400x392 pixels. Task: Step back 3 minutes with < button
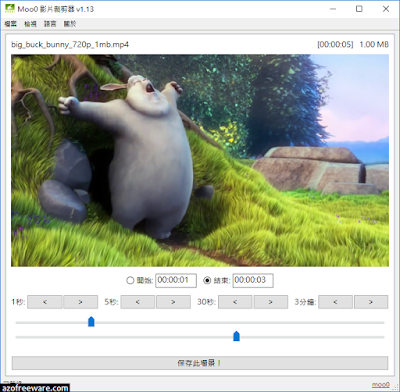pos(335,302)
